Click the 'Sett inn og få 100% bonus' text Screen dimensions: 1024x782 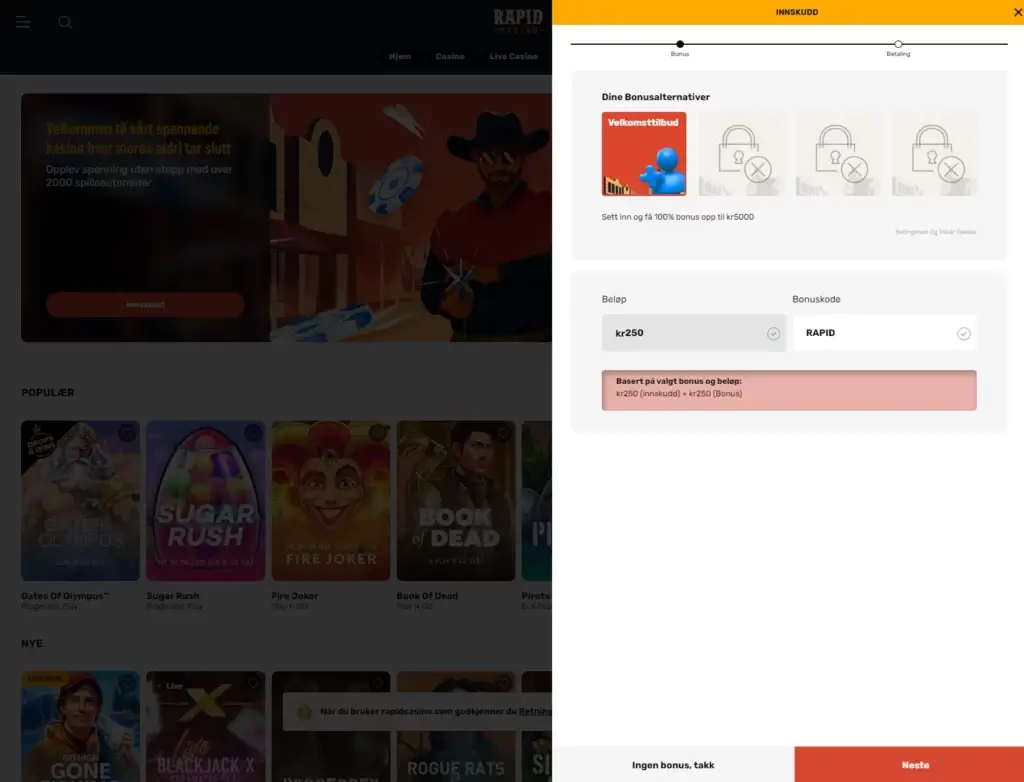(678, 217)
